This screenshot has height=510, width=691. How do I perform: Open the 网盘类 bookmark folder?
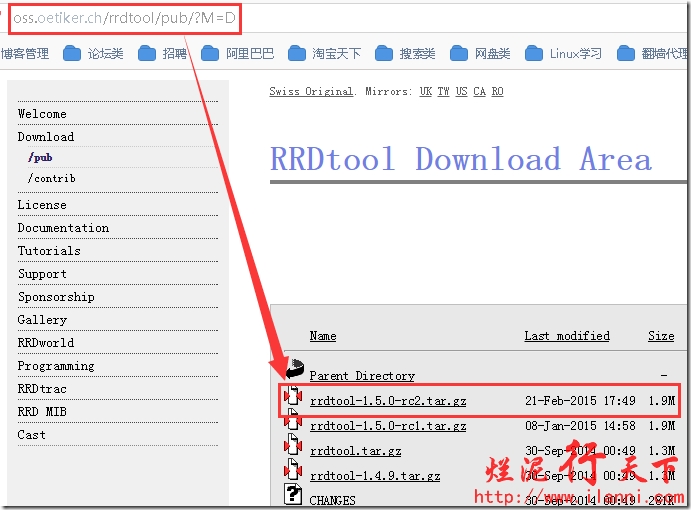coord(480,54)
